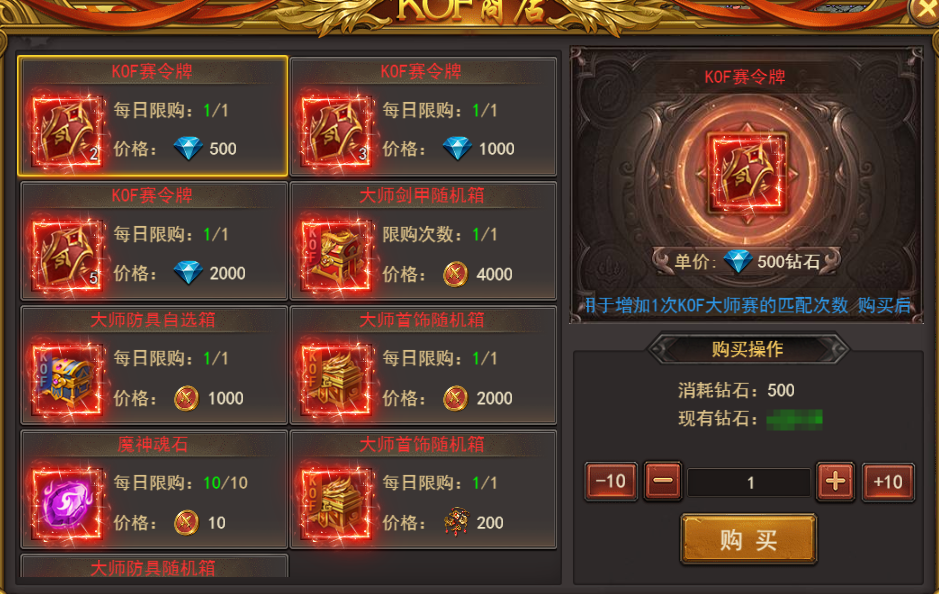Click the large KOF token preview image
Image resolution: width=939 pixels, height=594 pixels.
click(747, 174)
